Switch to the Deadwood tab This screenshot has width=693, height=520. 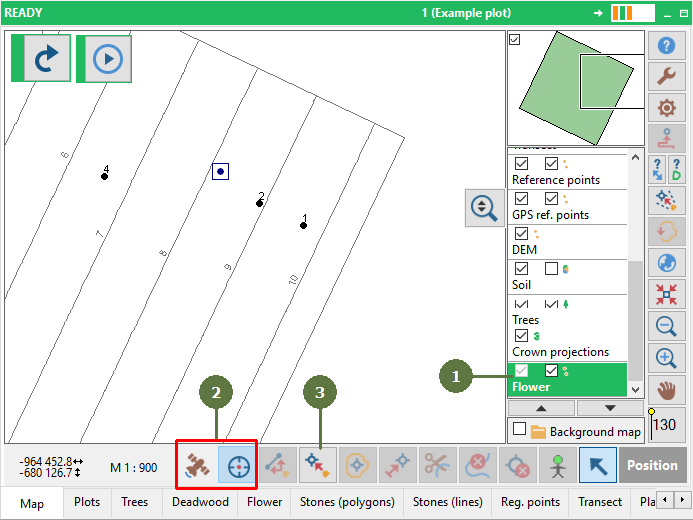[x=200, y=502]
